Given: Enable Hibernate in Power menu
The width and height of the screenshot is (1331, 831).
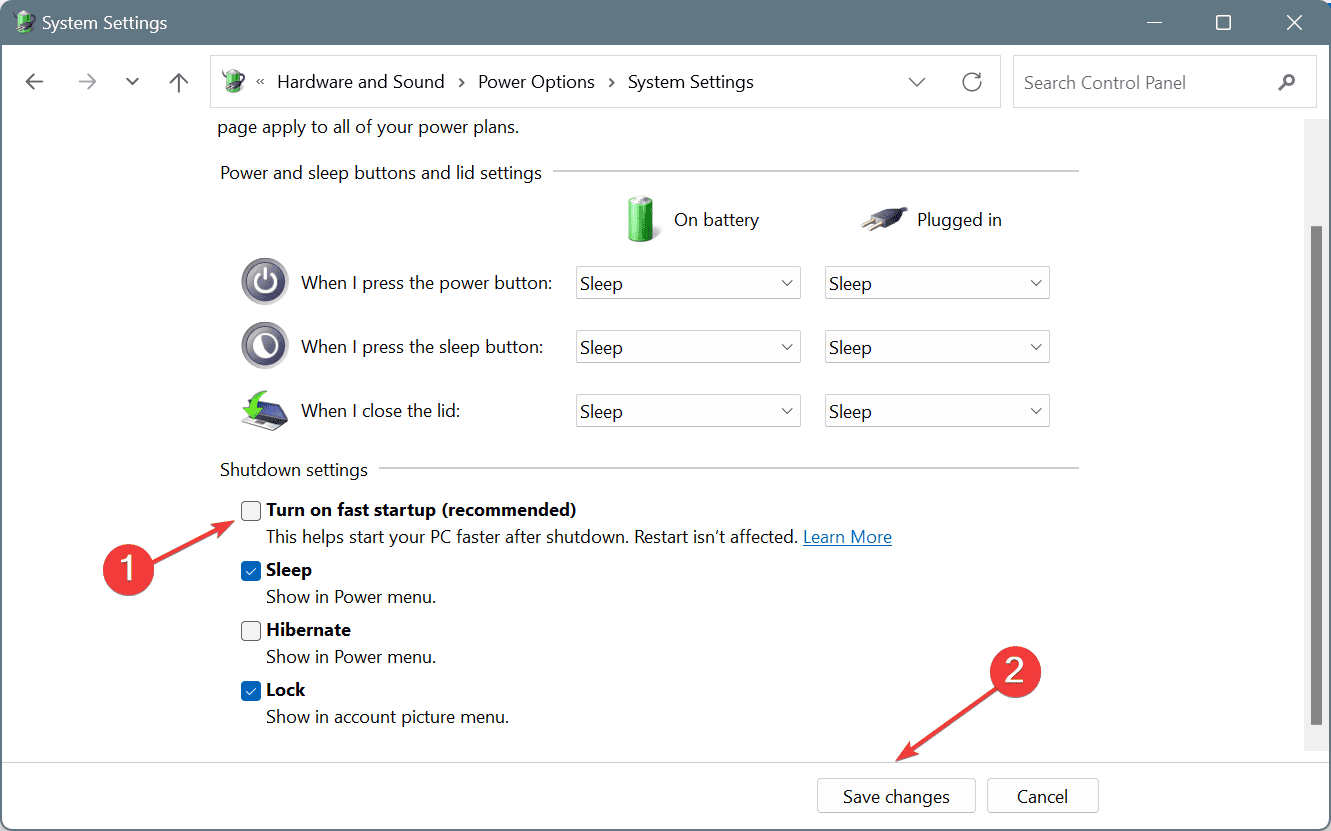Looking at the screenshot, I should click(250, 630).
